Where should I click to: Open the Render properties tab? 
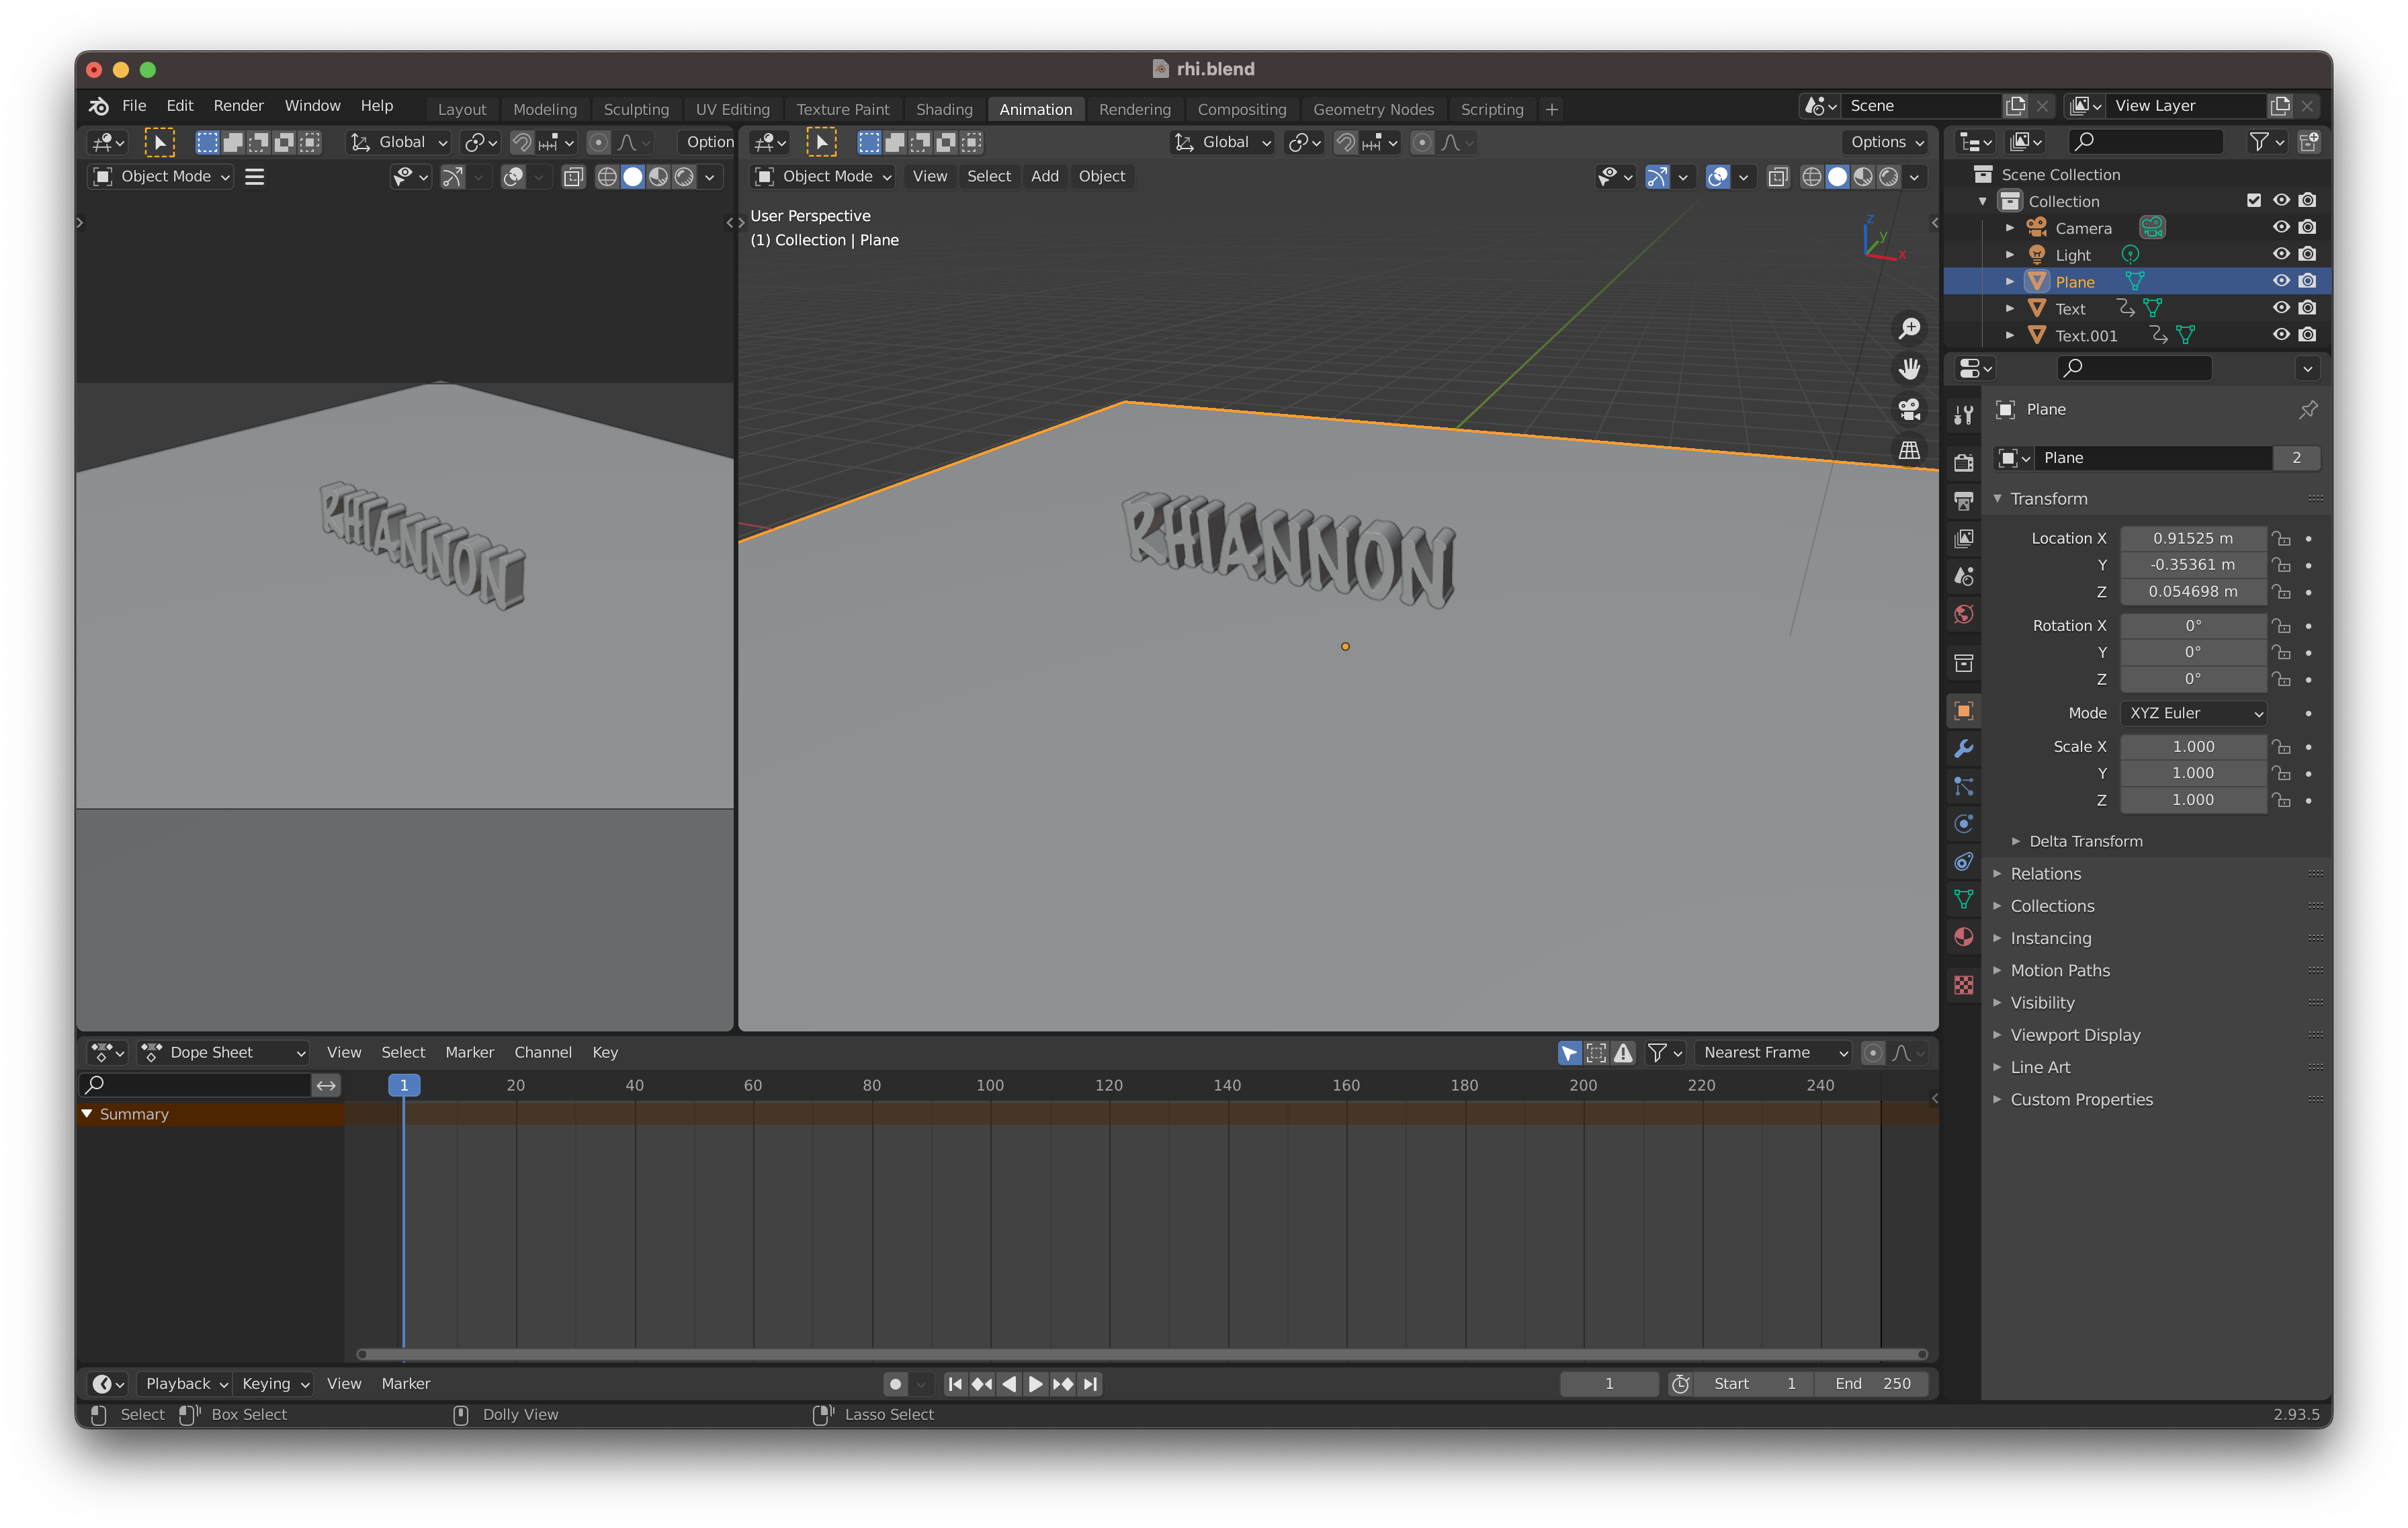tap(1963, 462)
